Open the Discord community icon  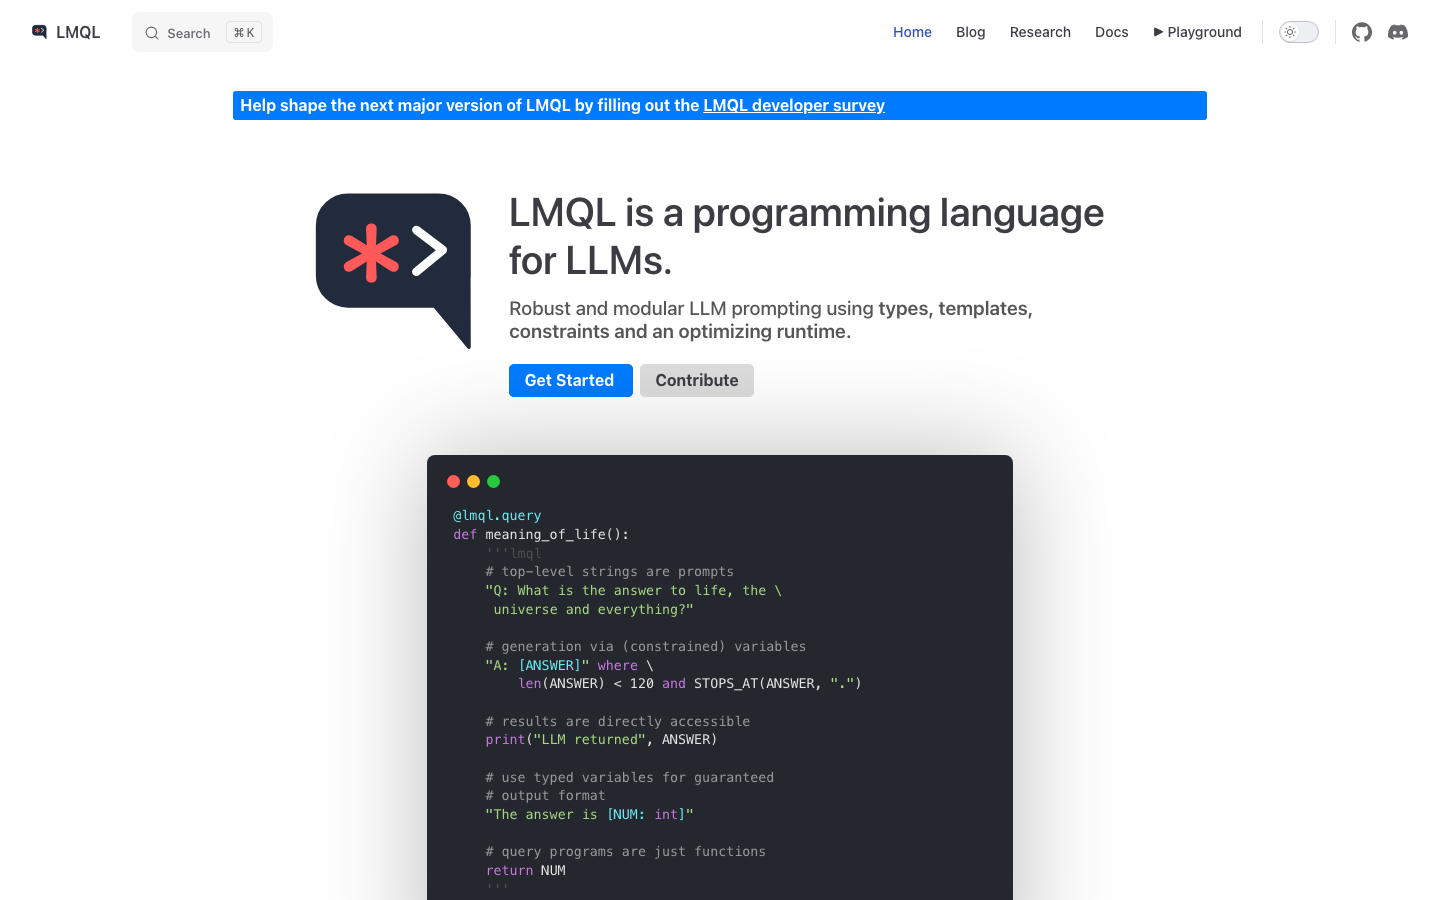pyautogui.click(x=1398, y=32)
